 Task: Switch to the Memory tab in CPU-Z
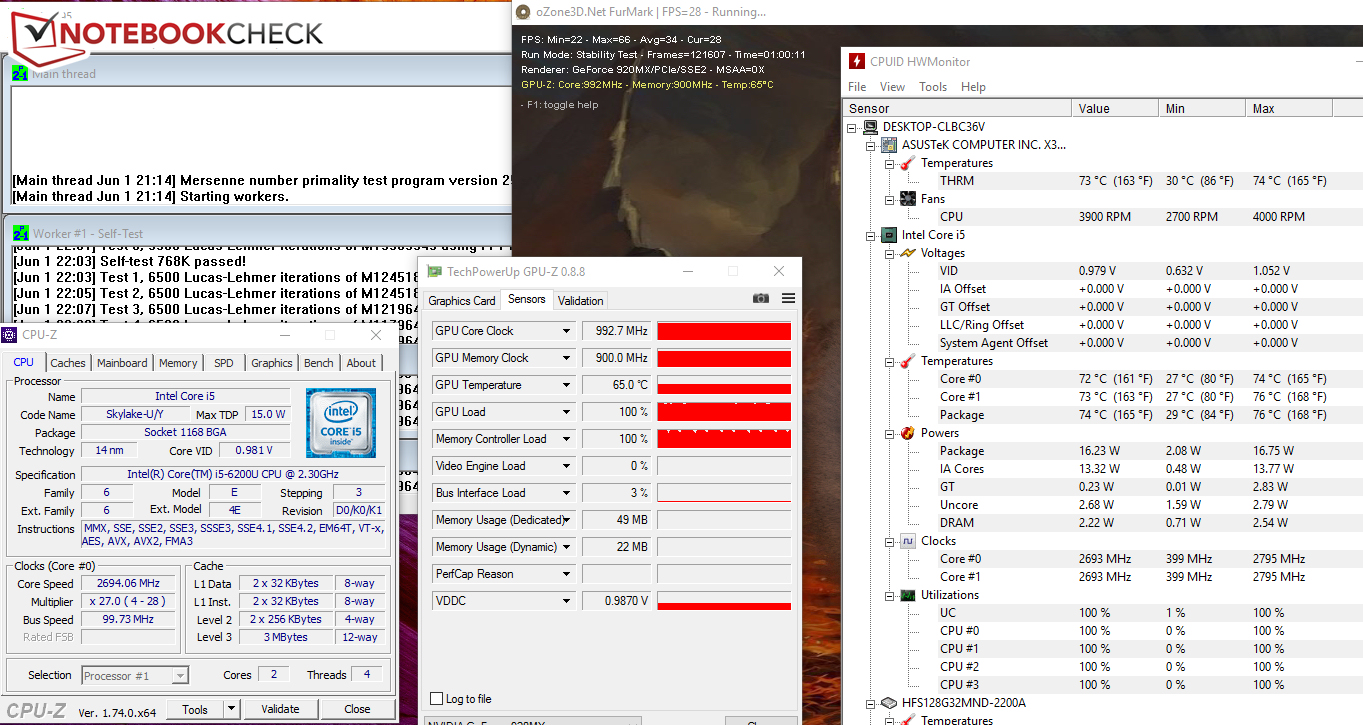(178, 363)
